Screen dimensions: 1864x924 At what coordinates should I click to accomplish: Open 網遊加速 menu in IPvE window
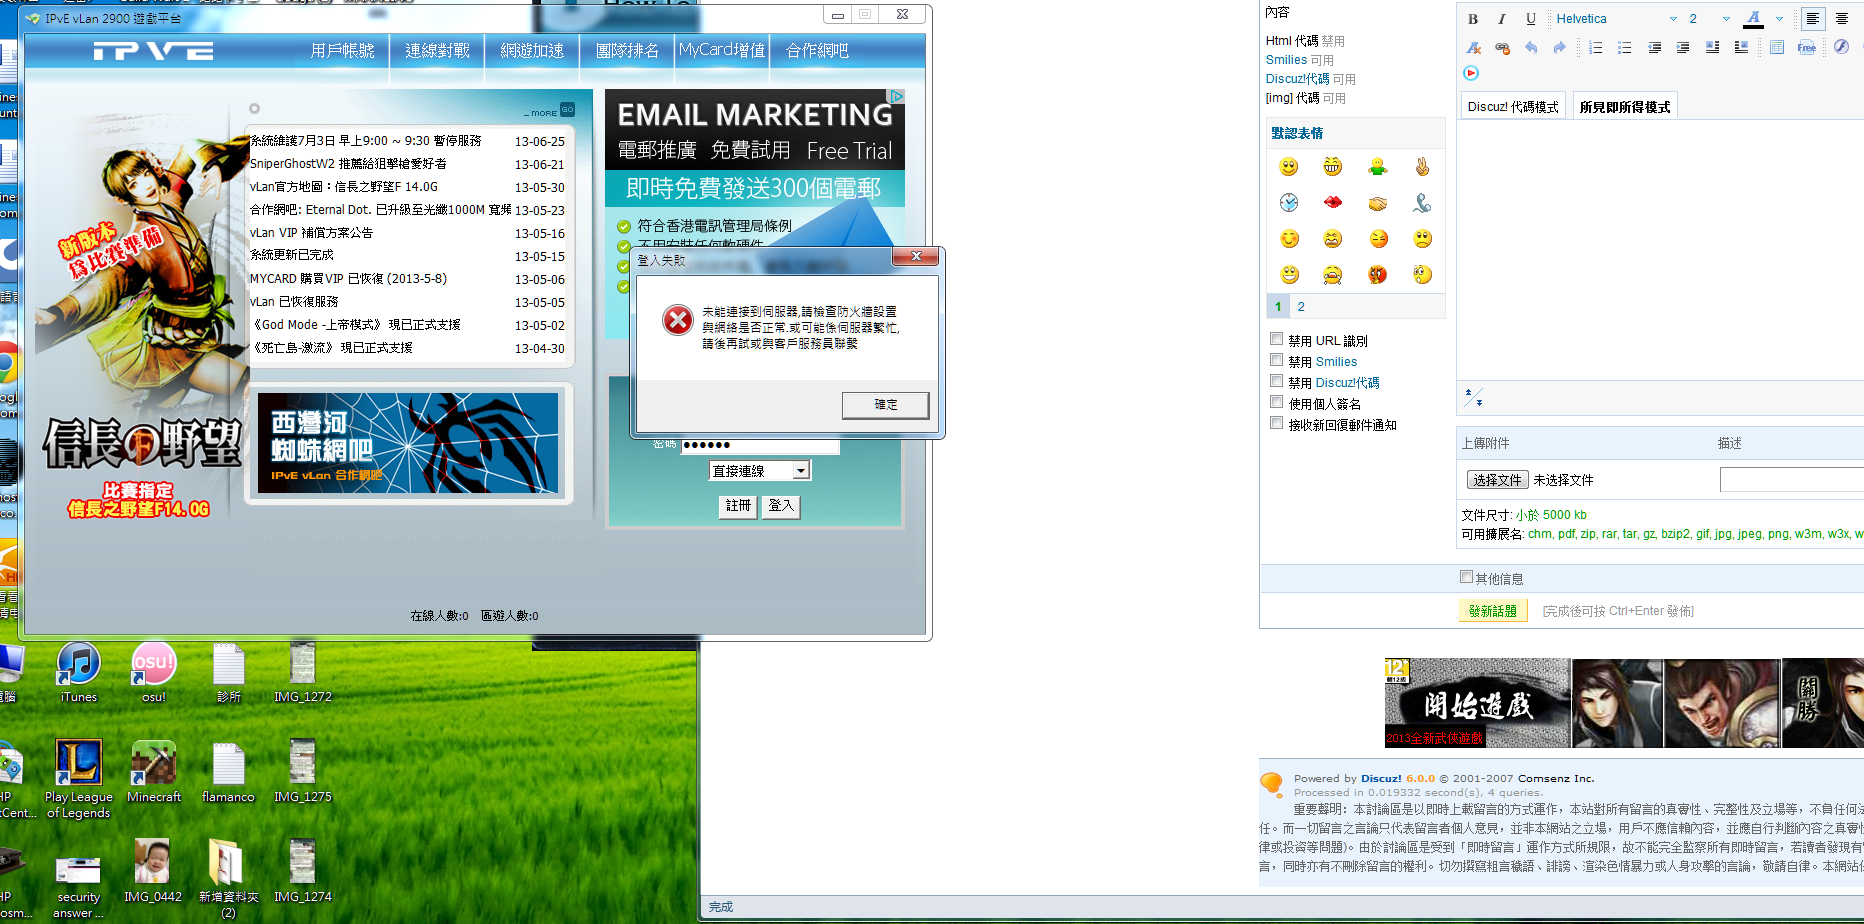tap(532, 51)
